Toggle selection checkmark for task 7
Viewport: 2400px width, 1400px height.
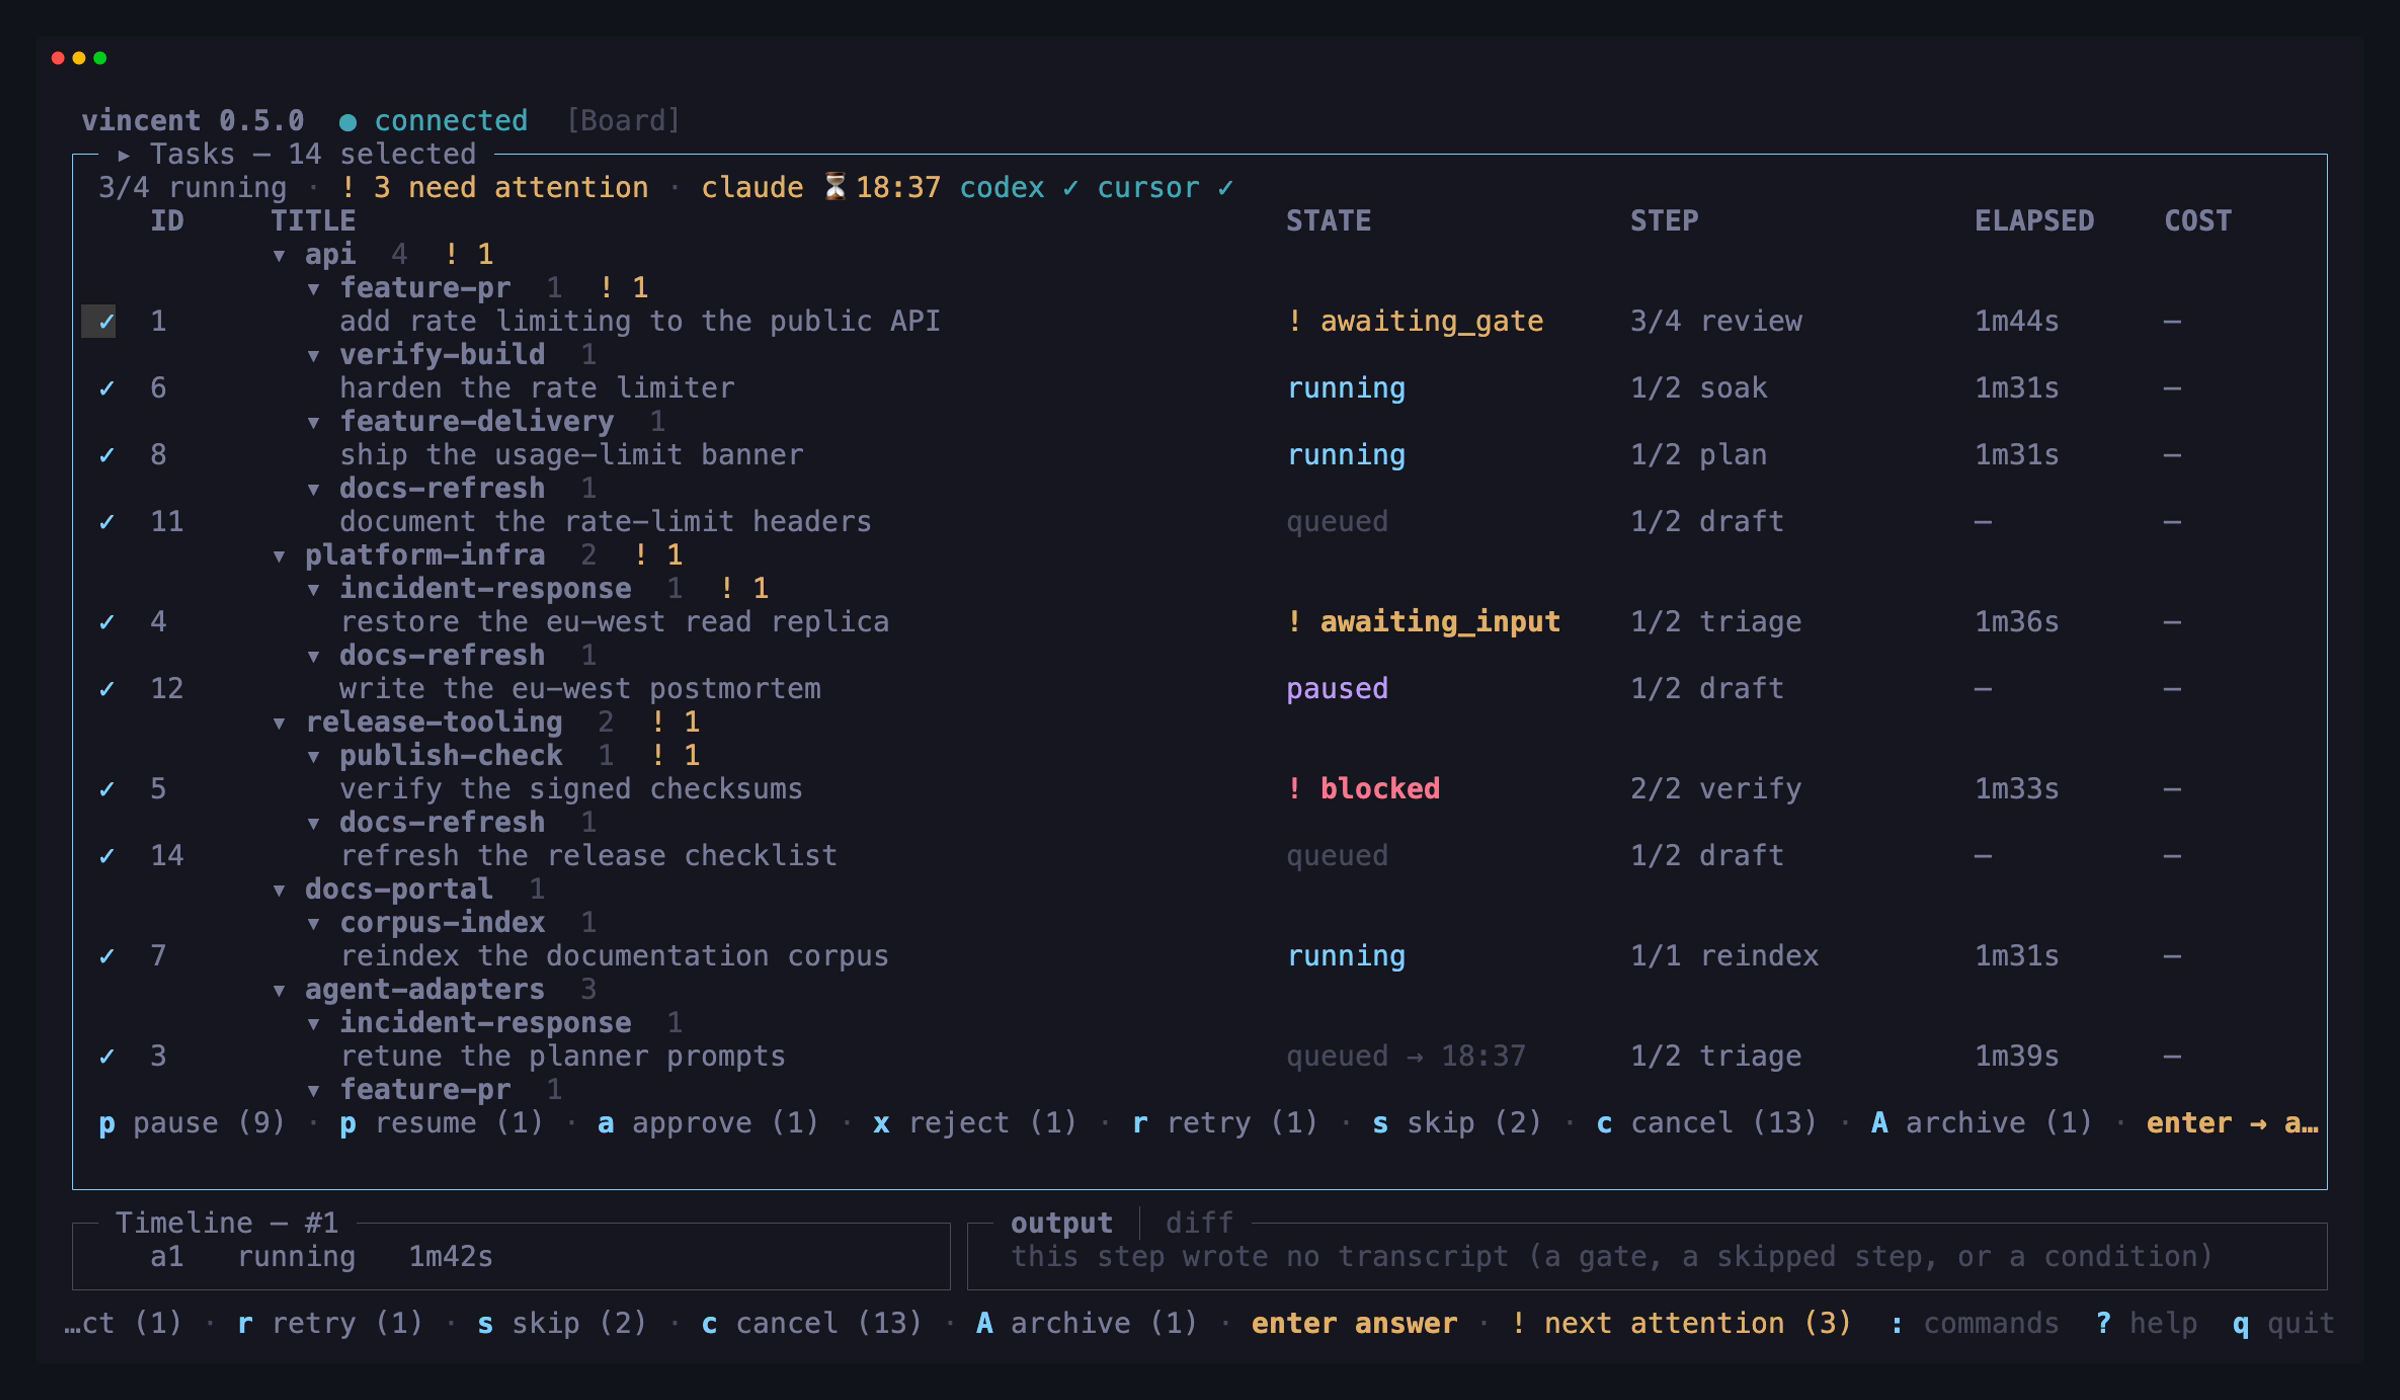106,957
